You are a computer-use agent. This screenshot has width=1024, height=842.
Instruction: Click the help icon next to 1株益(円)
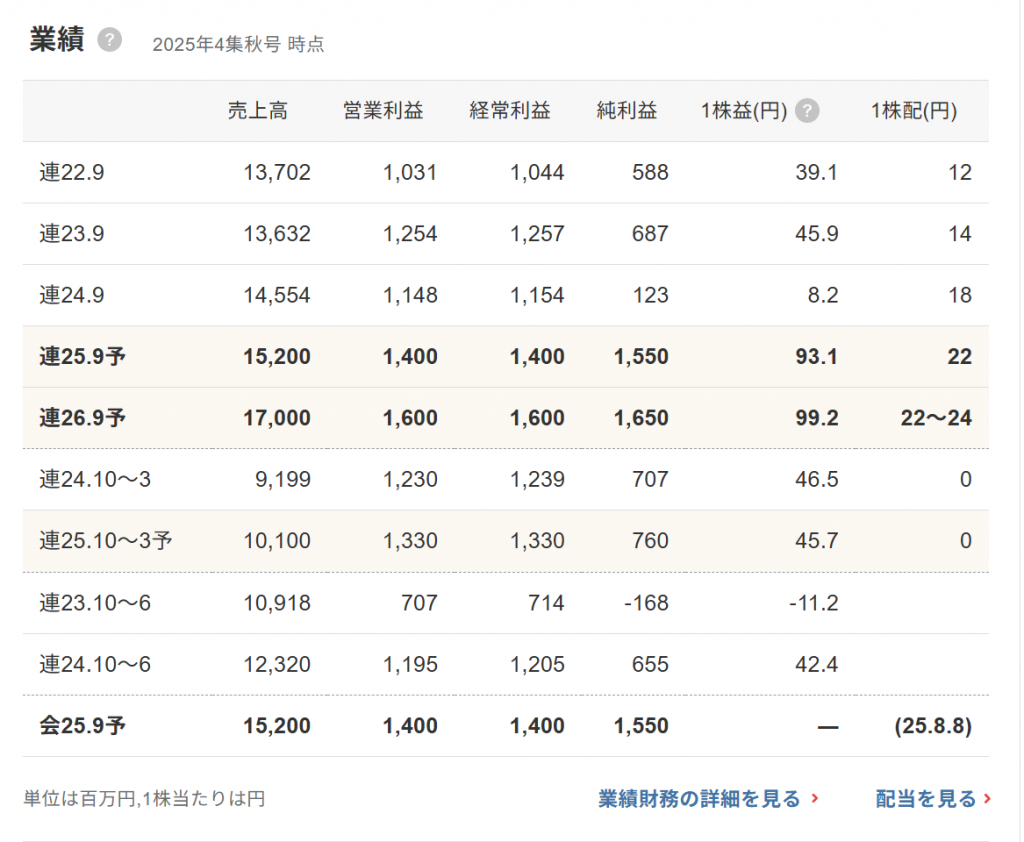click(x=808, y=111)
